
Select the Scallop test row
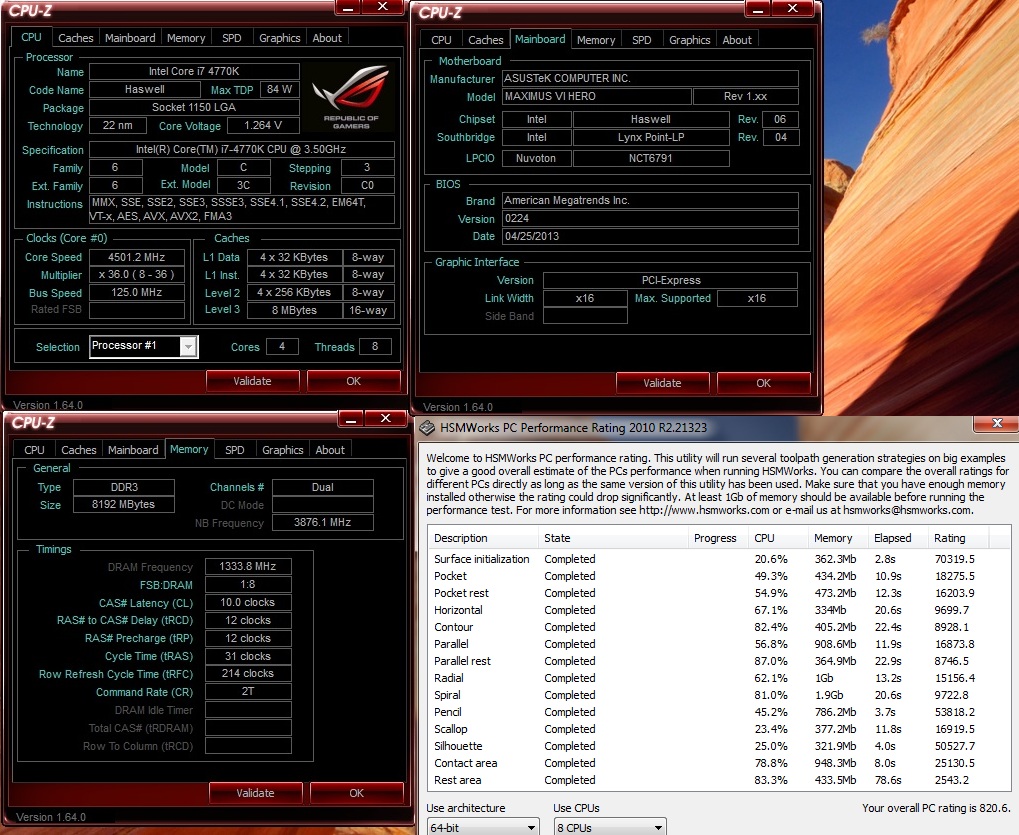718,729
